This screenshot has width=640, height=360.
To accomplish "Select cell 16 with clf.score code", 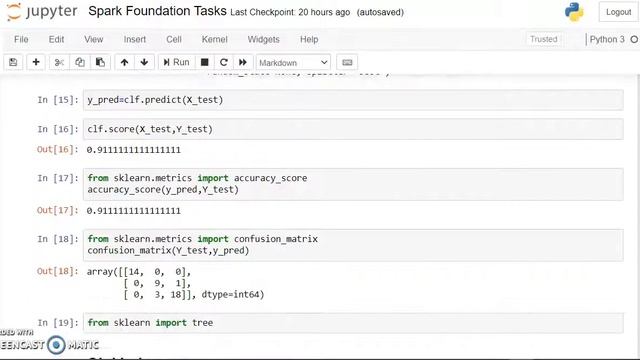I will pos(353,129).
